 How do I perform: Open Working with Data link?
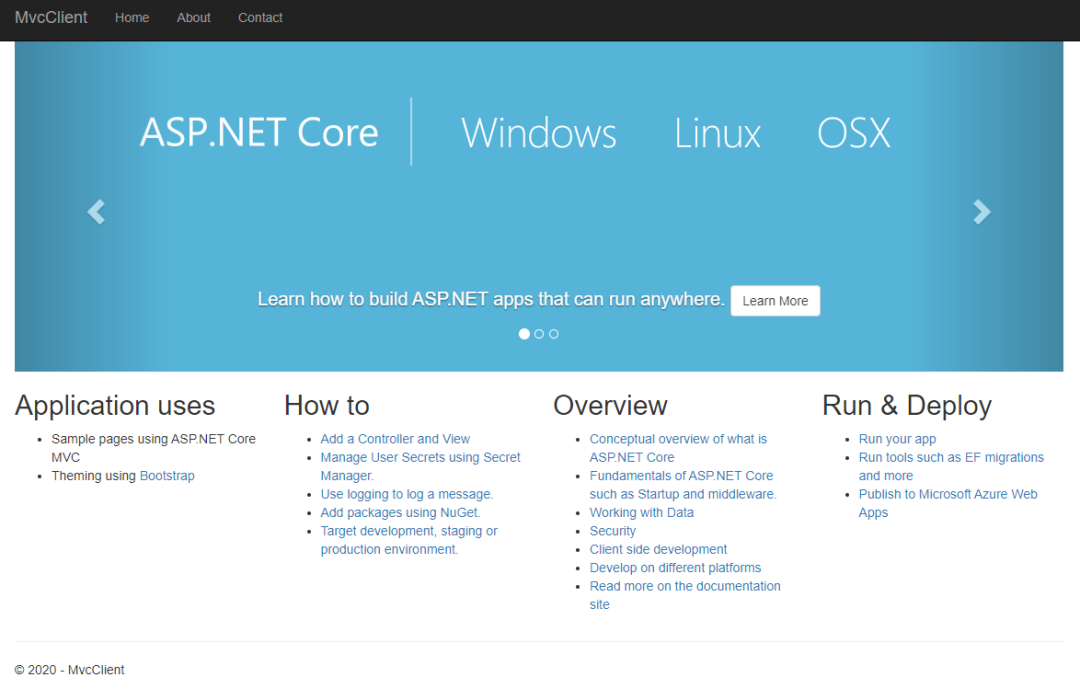641,513
